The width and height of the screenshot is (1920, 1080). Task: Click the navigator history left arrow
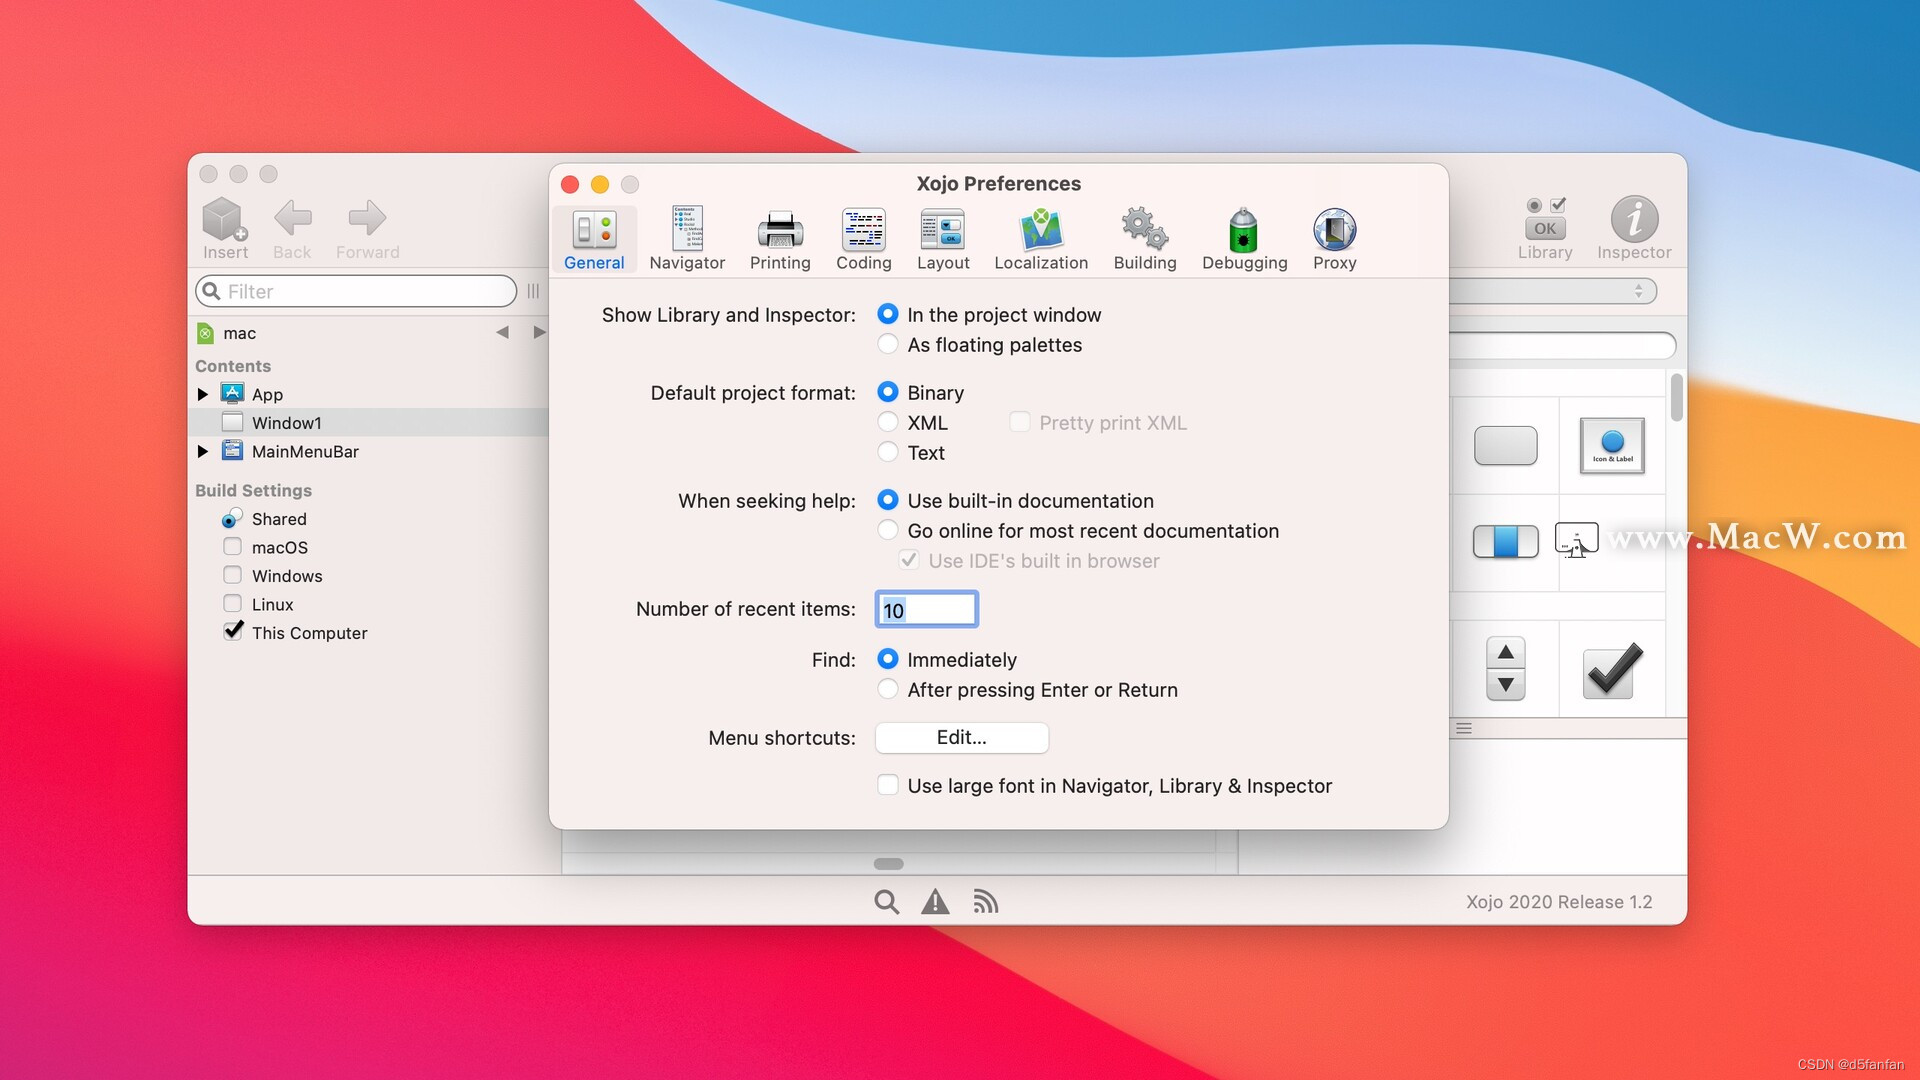click(x=502, y=332)
